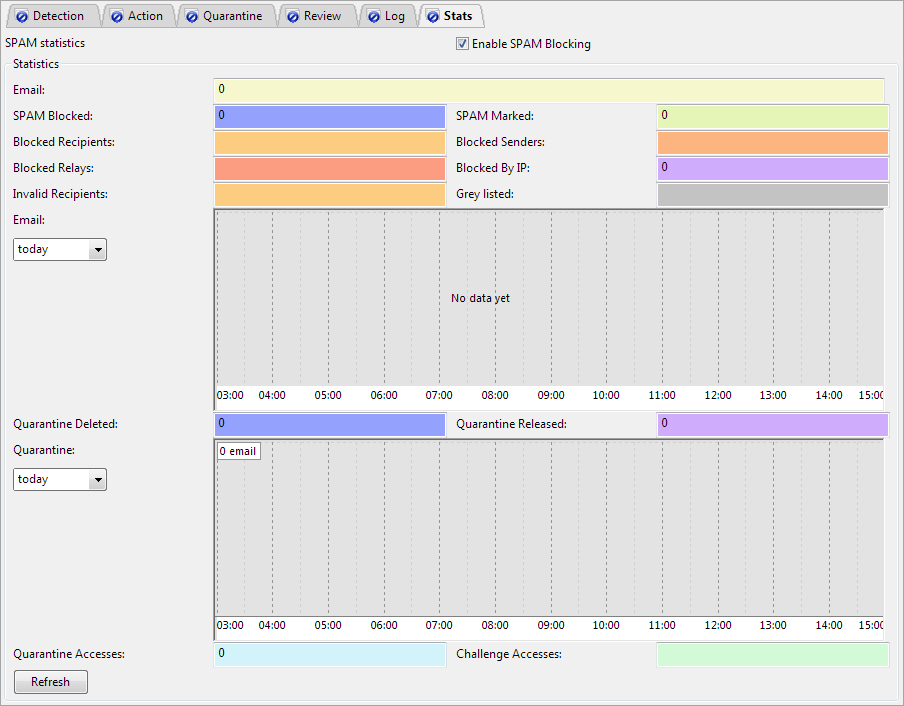Image resolution: width=904 pixels, height=706 pixels.
Task: Toggle the Enable SPAM Blocking checkbox
Action: [x=462, y=44]
